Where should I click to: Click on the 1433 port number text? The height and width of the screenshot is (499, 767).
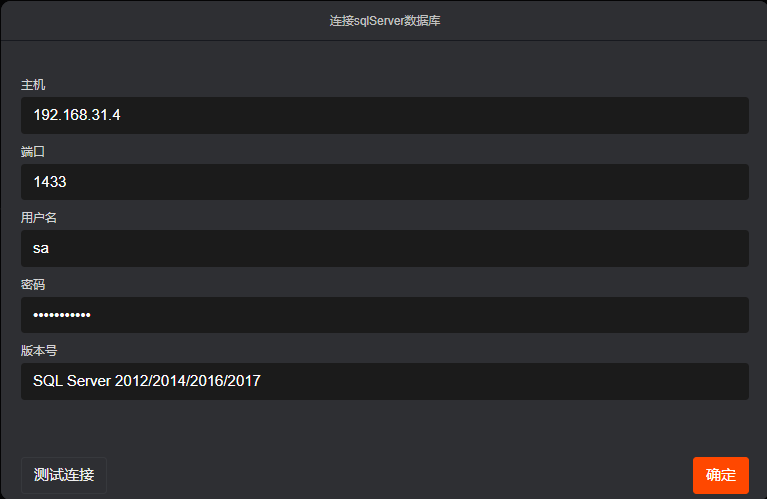(x=50, y=182)
